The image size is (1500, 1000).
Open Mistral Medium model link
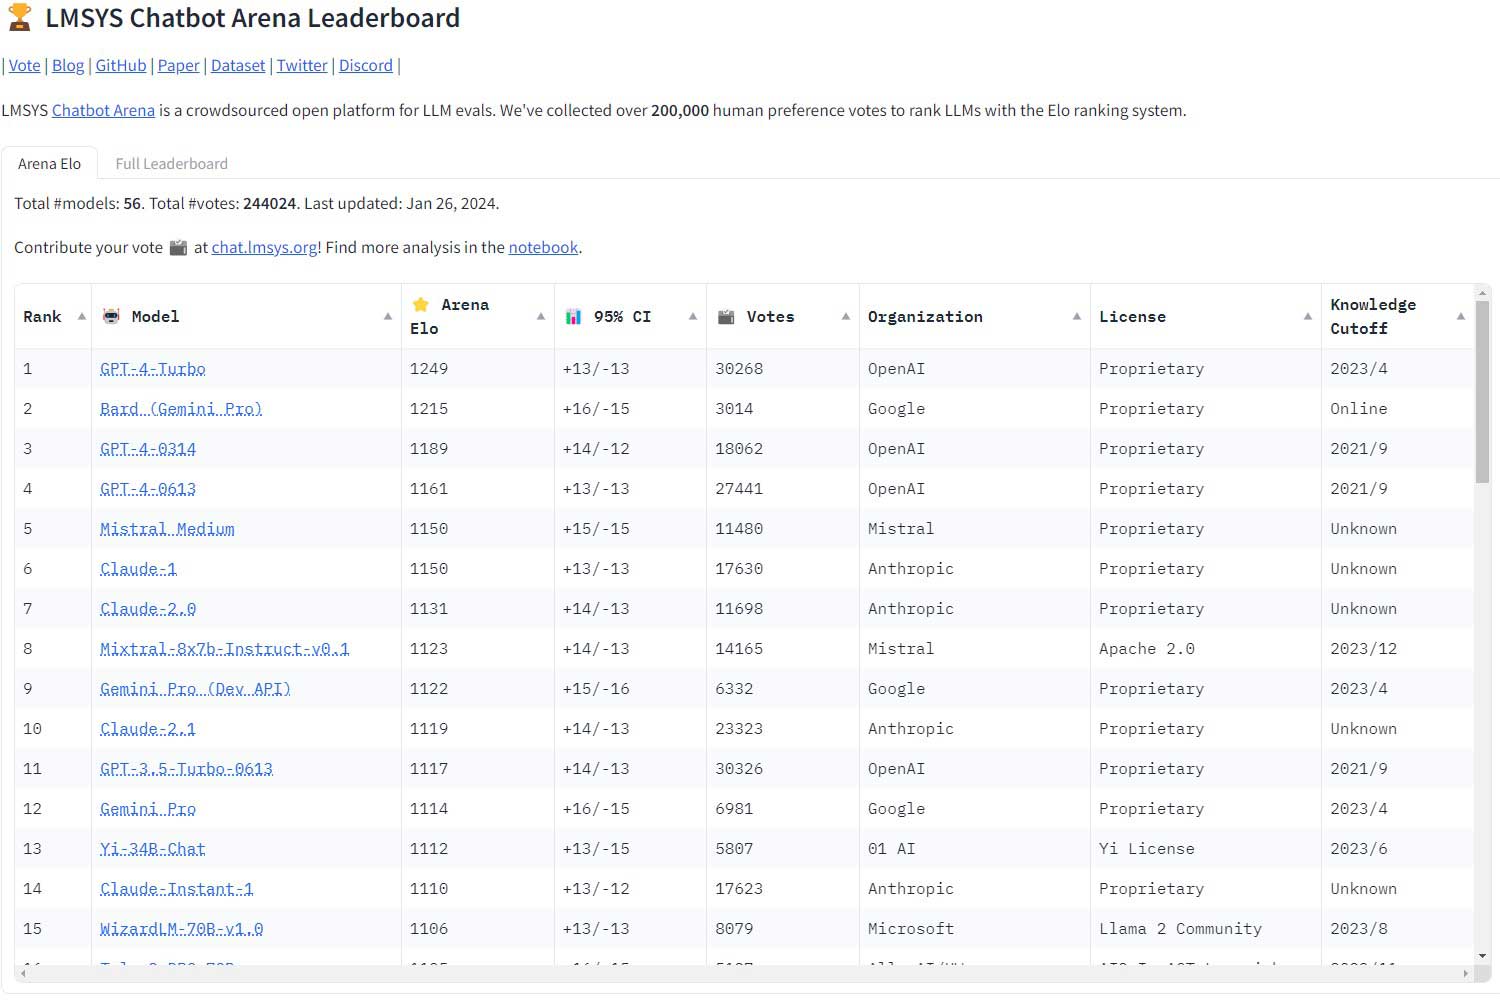click(x=167, y=529)
